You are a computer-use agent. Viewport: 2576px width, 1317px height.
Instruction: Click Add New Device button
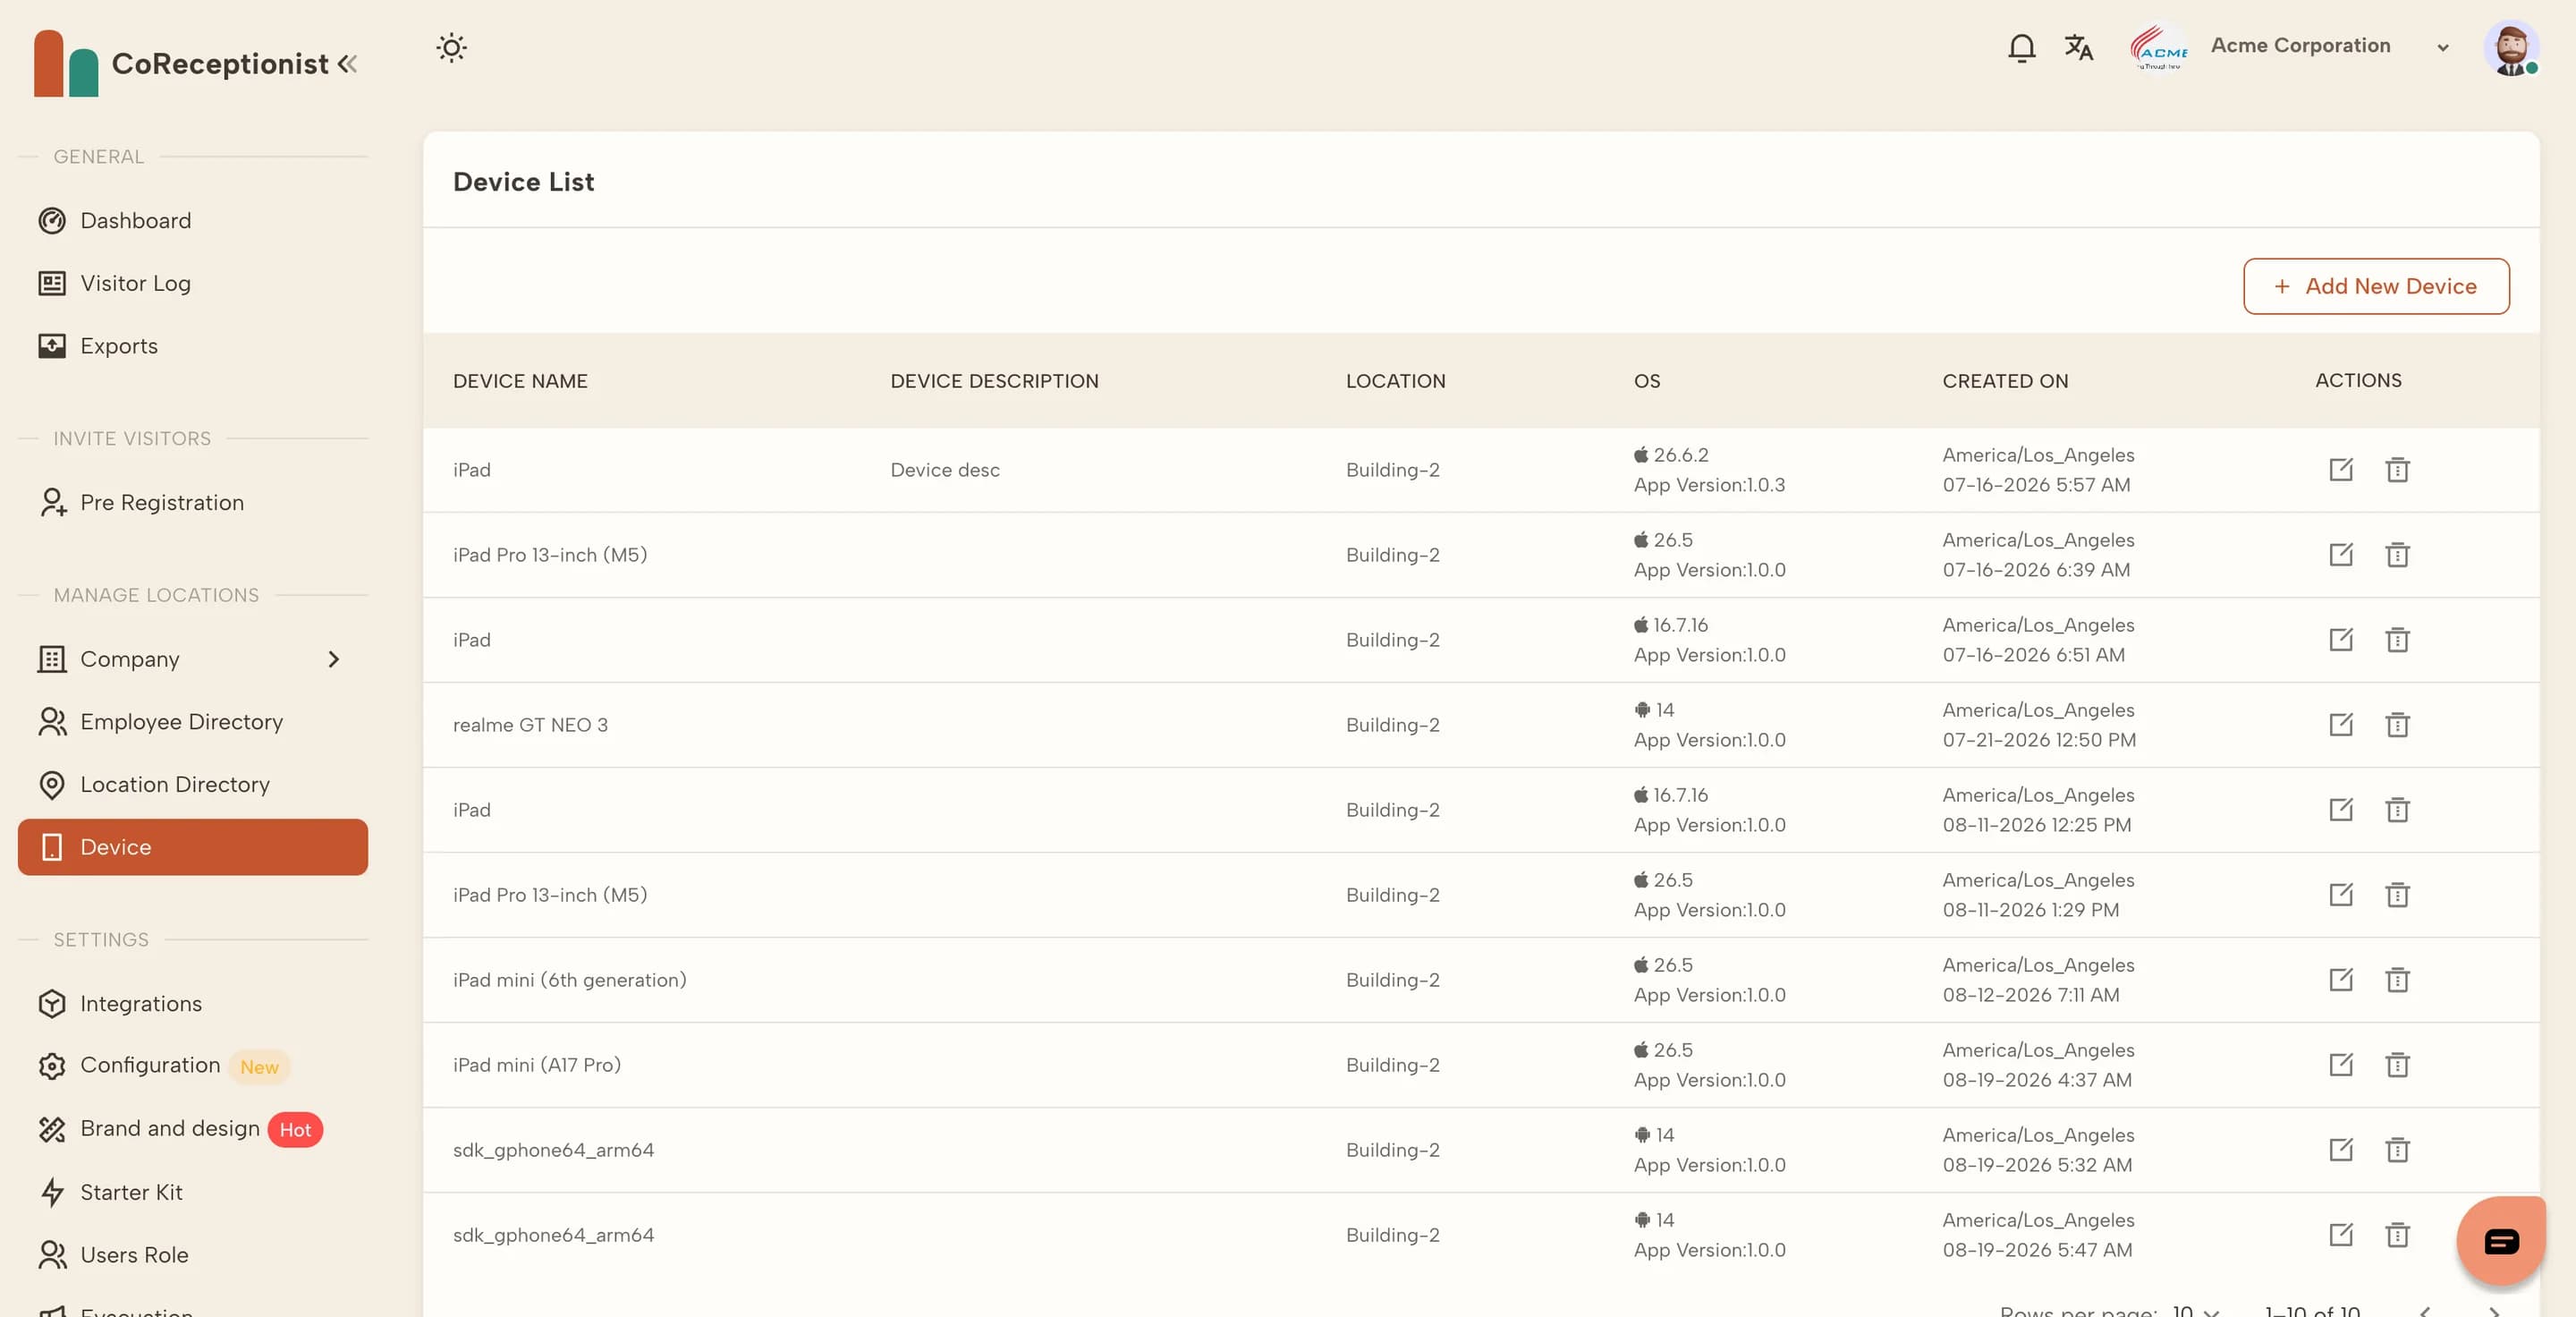pyautogui.click(x=2376, y=286)
